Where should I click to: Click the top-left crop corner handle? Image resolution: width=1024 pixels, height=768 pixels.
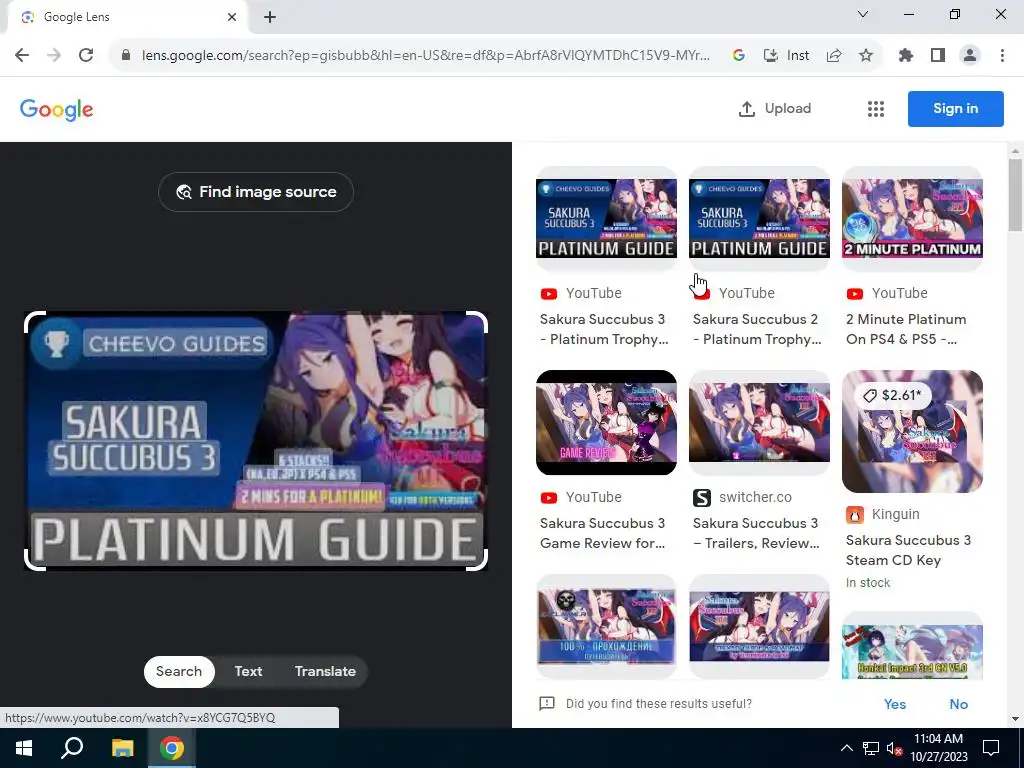click(34, 321)
